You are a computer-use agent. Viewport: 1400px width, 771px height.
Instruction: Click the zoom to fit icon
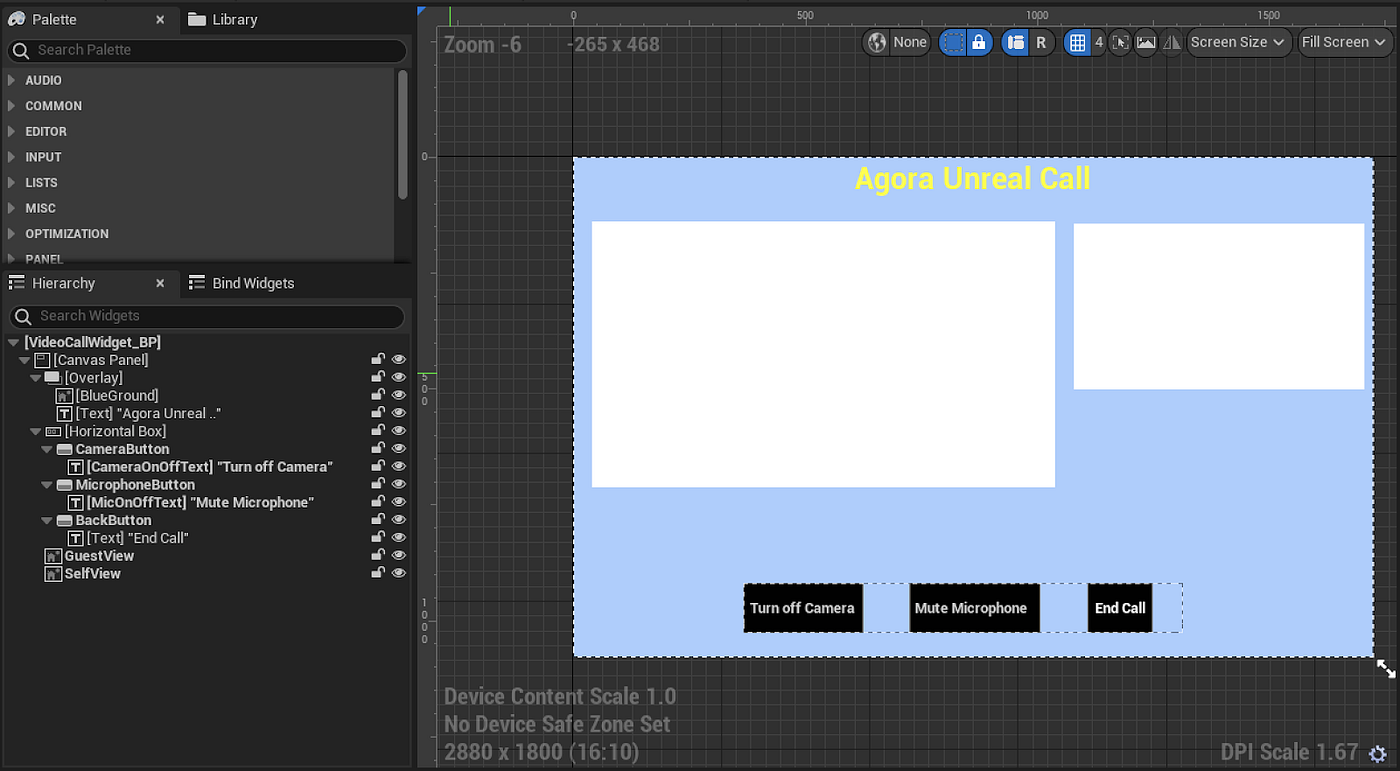click(1120, 42)
